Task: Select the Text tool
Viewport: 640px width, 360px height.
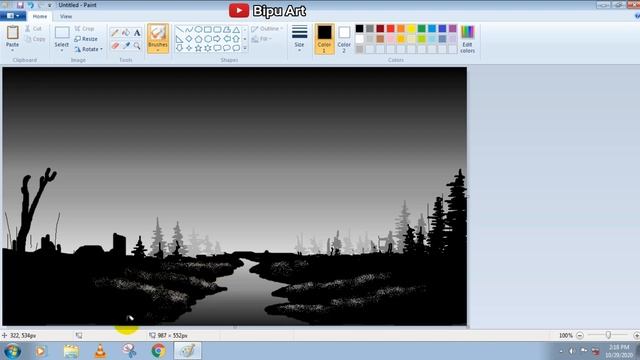Action: 137,33
